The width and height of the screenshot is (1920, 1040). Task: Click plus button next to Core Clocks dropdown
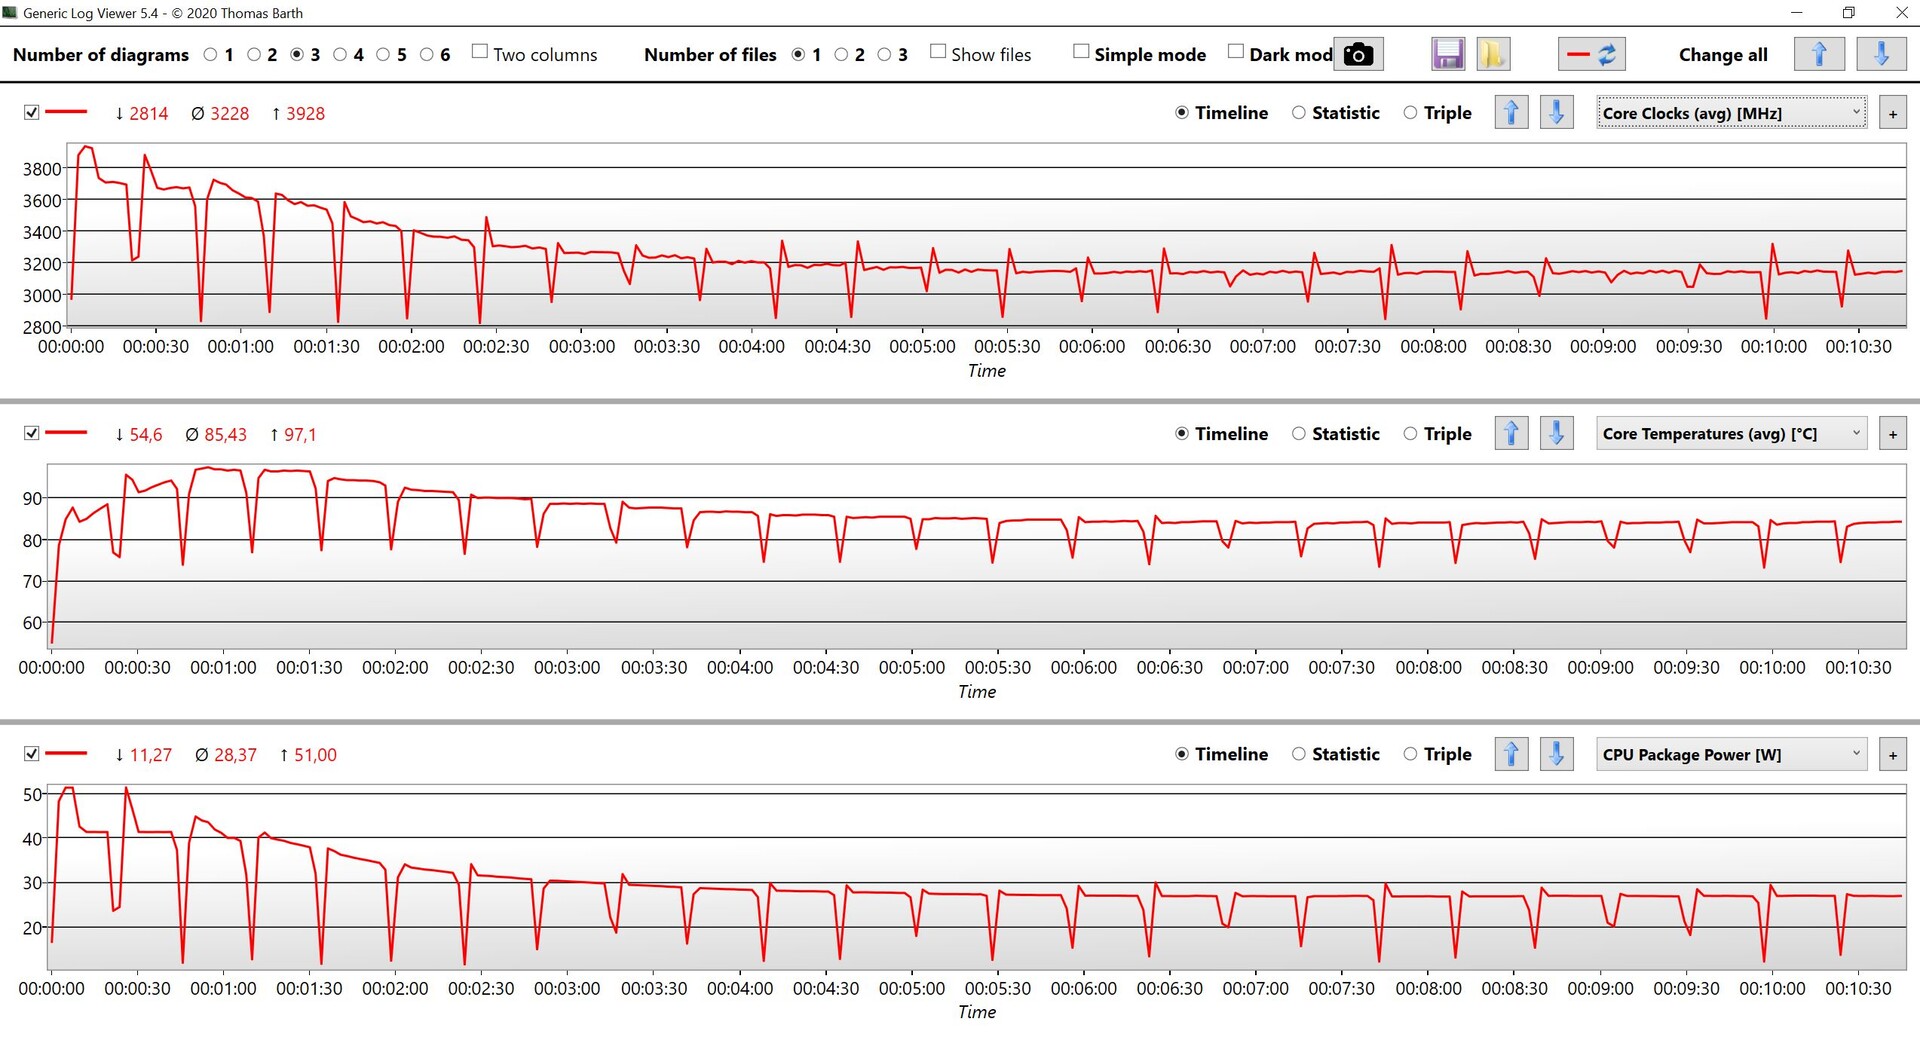1892,114
